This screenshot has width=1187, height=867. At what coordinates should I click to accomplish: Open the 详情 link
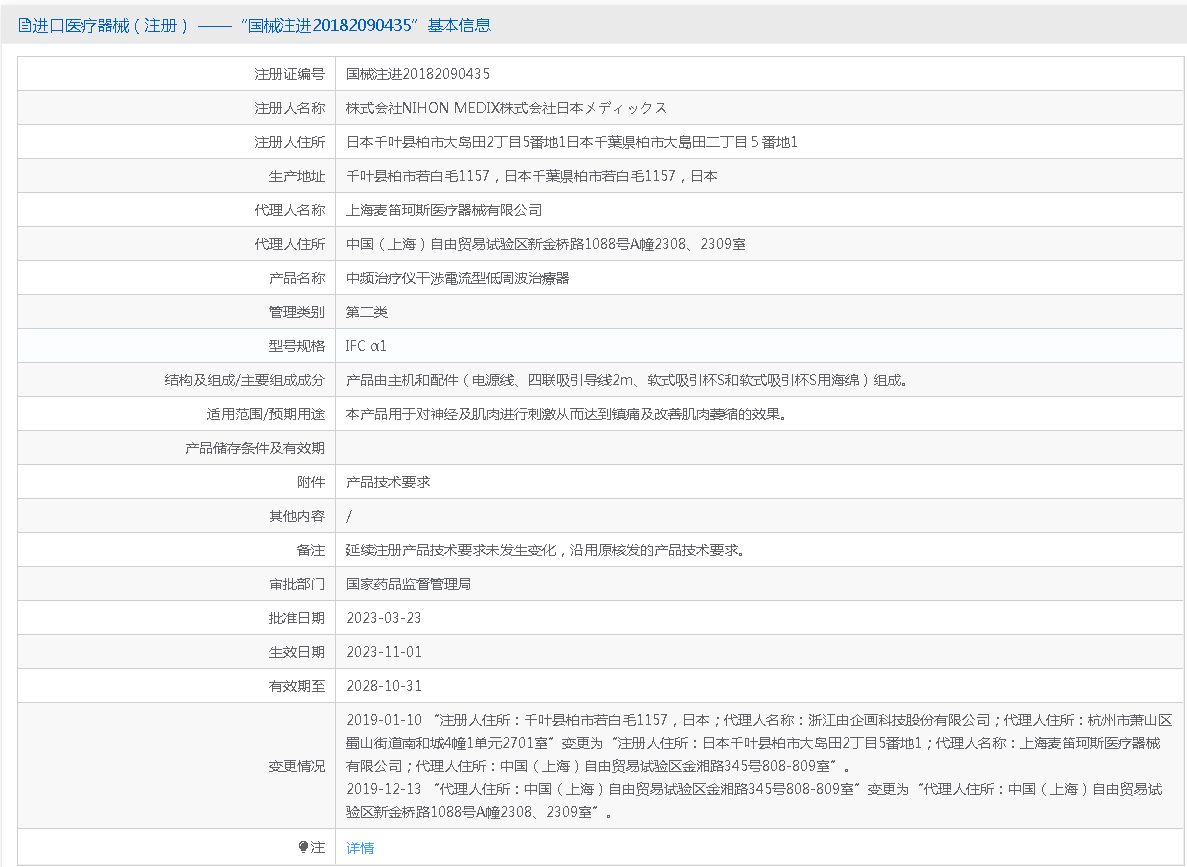[360, 848]
